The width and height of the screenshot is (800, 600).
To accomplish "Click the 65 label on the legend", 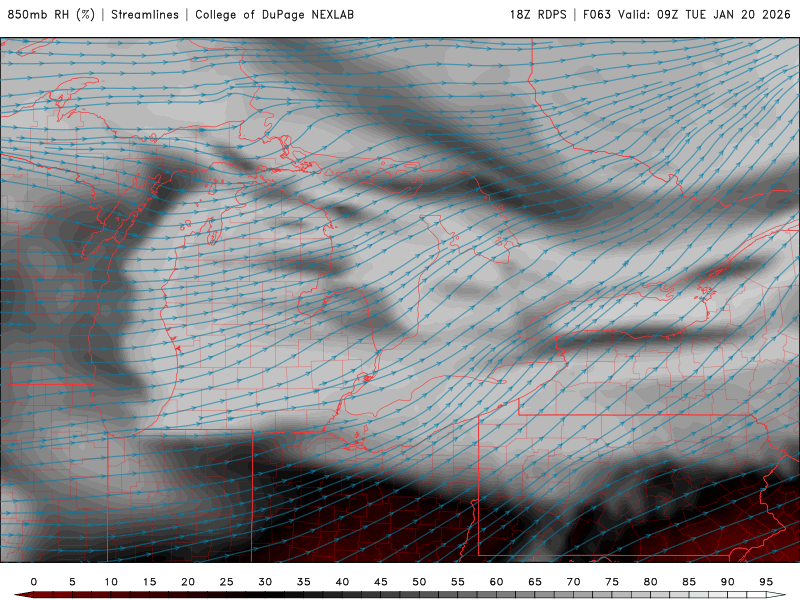I will (x=535, y=582).
